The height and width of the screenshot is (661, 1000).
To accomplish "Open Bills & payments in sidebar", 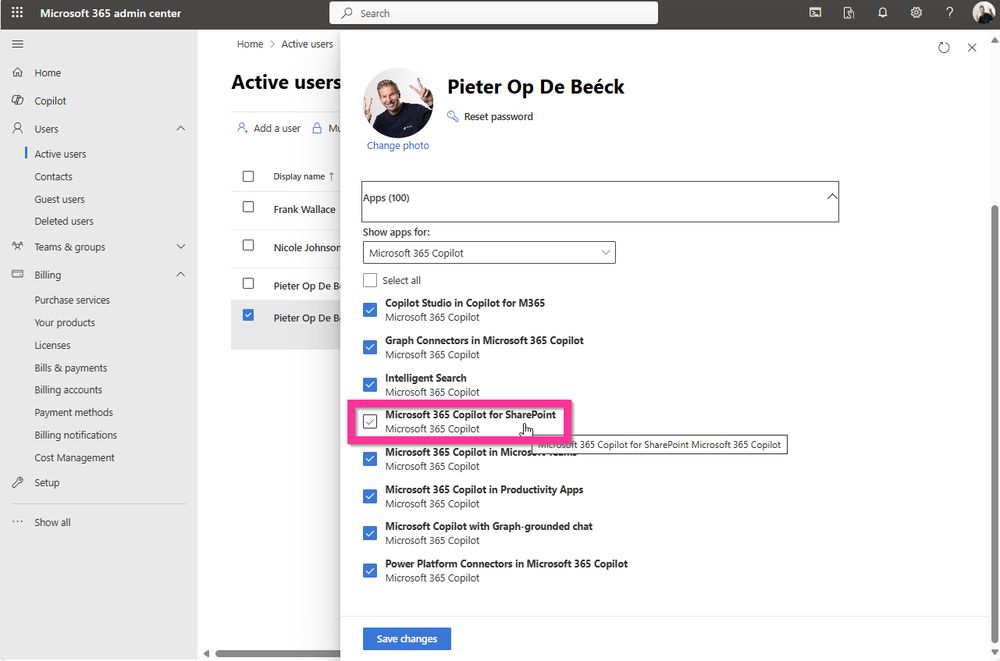I will point(71,368).
